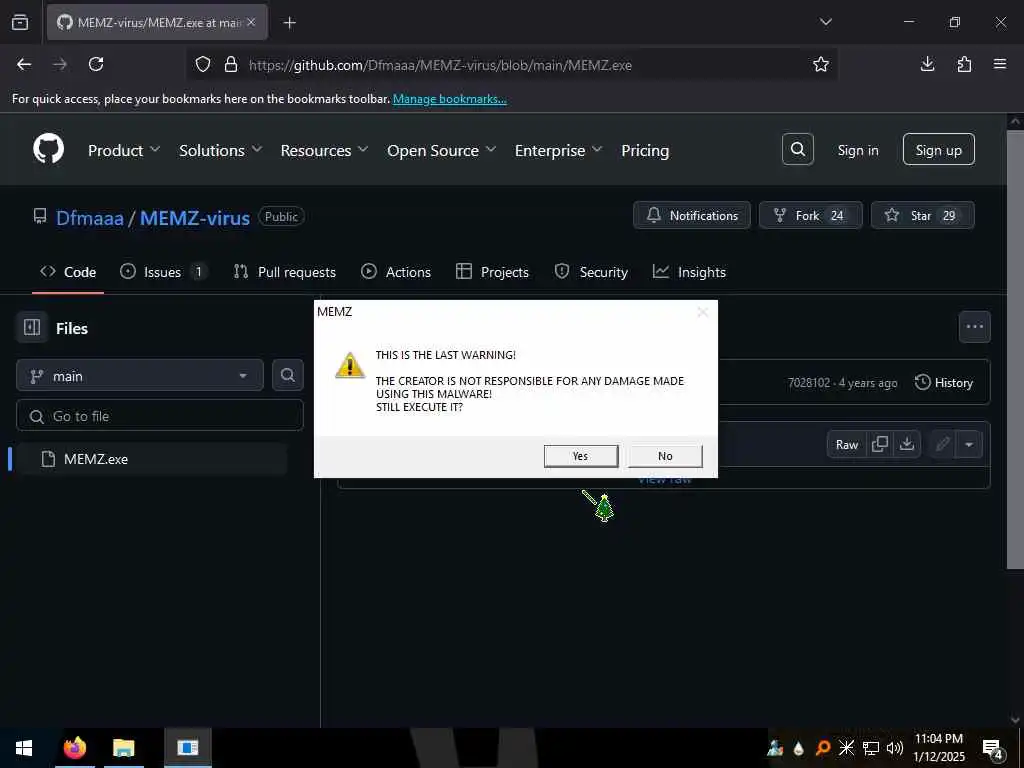
Task: Click the Notifications button
Action: pyautogui.click(x=692, y=215)
